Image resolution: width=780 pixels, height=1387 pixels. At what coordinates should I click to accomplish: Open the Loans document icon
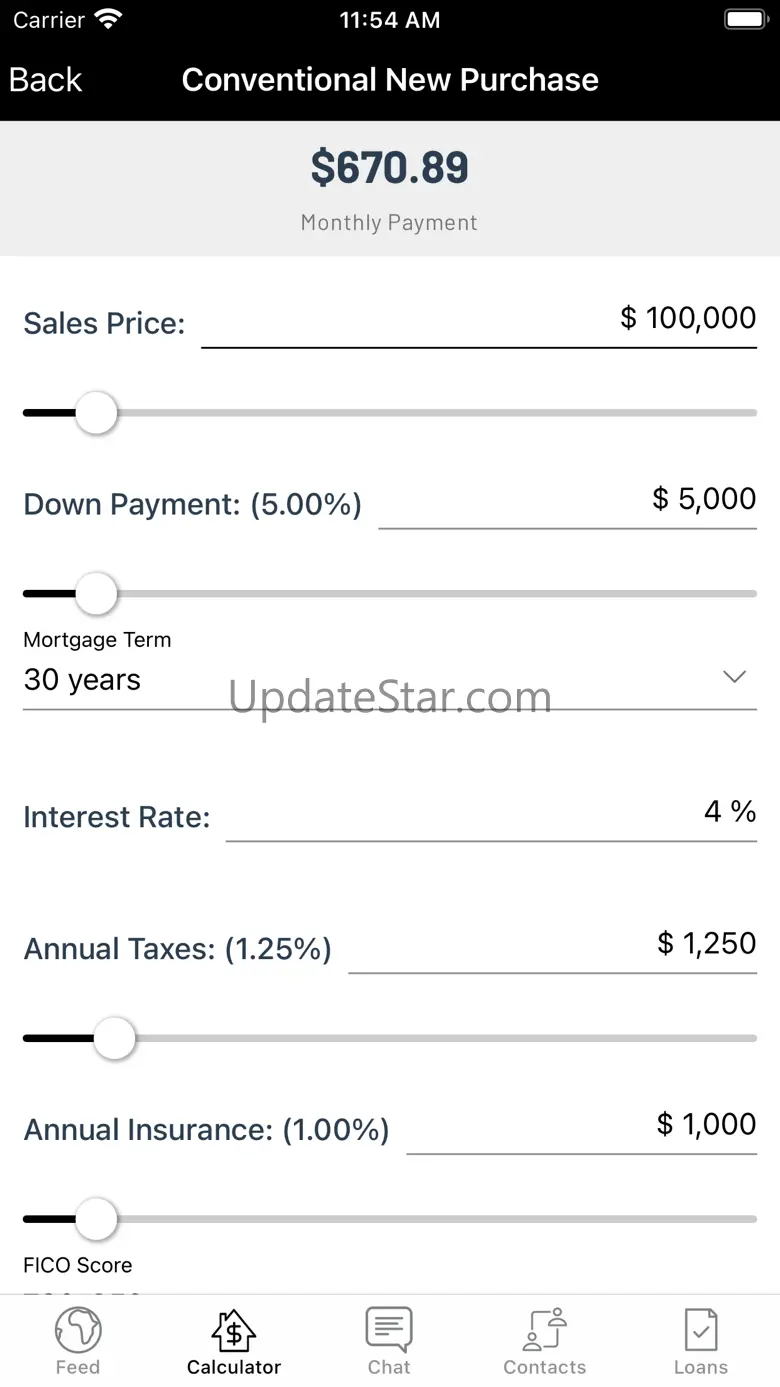click(x=700, y=1331)
